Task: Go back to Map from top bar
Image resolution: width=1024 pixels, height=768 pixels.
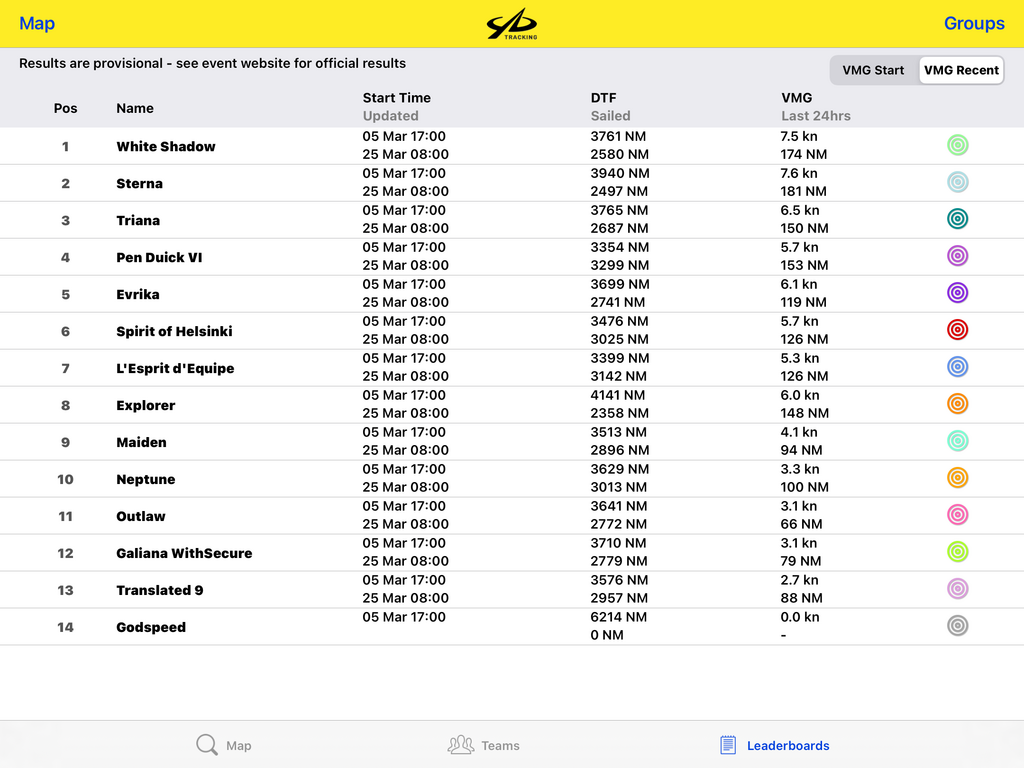Action: point(37,24)
